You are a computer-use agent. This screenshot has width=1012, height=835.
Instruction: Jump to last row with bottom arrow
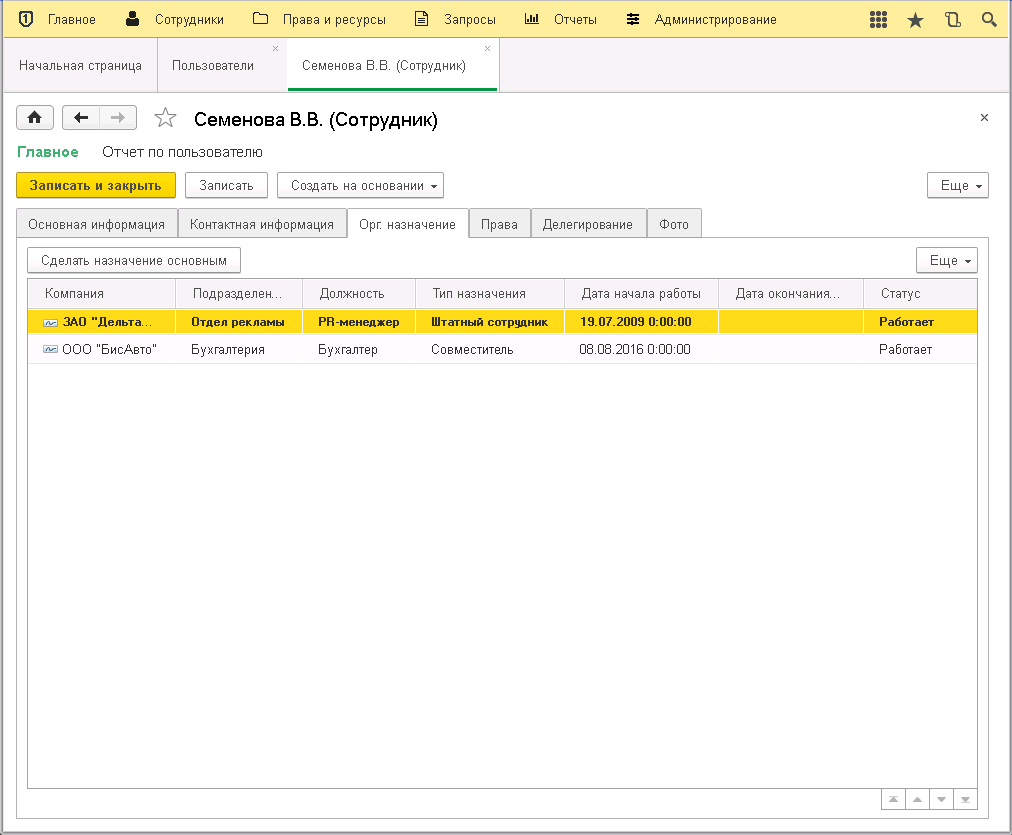click(x=965, y=800)
